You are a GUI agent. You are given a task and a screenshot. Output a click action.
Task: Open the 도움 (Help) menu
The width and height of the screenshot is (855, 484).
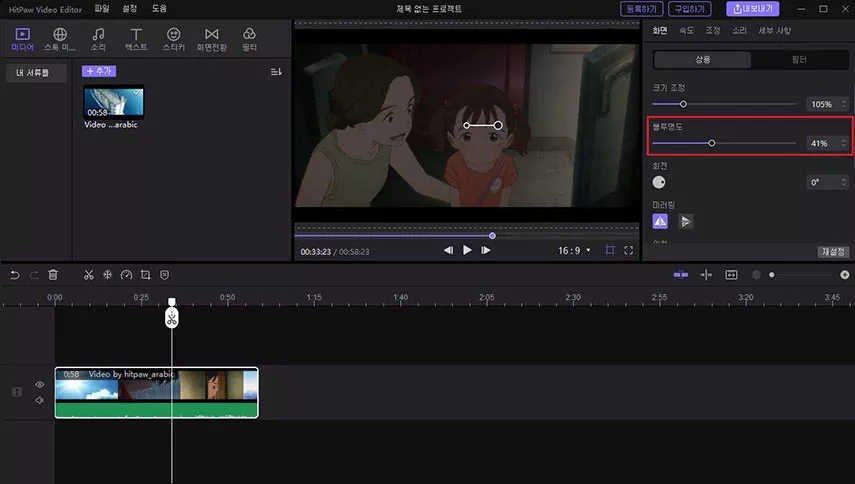159,9
